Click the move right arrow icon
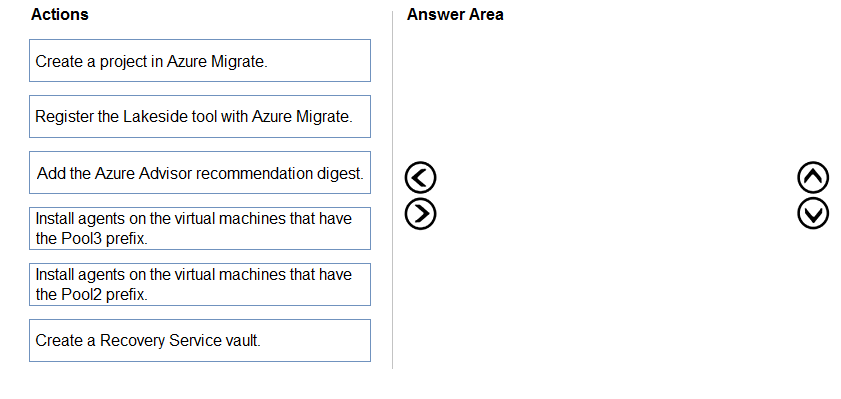 pyautogui.click(x=420, y=214)
